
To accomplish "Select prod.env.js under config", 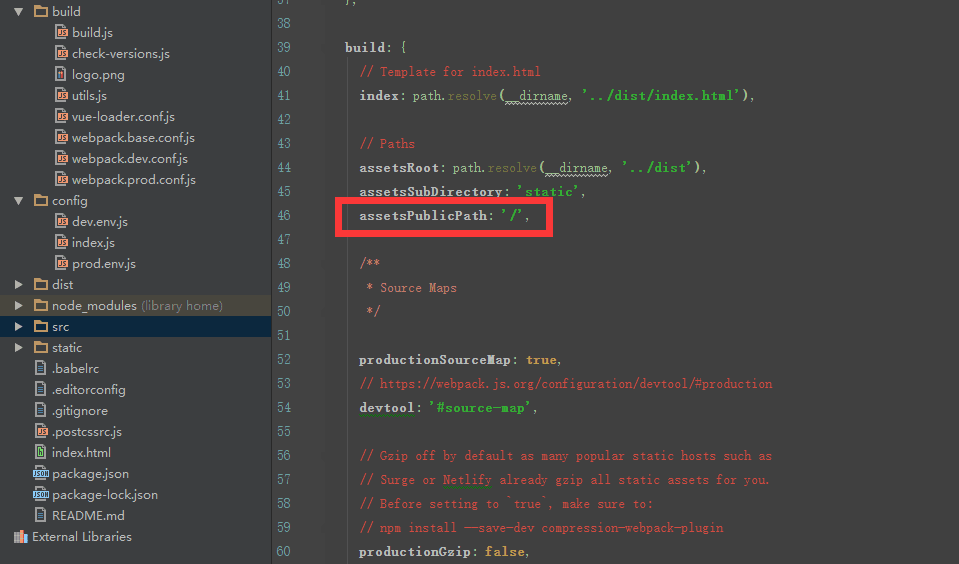I will (x=104, y=264).
